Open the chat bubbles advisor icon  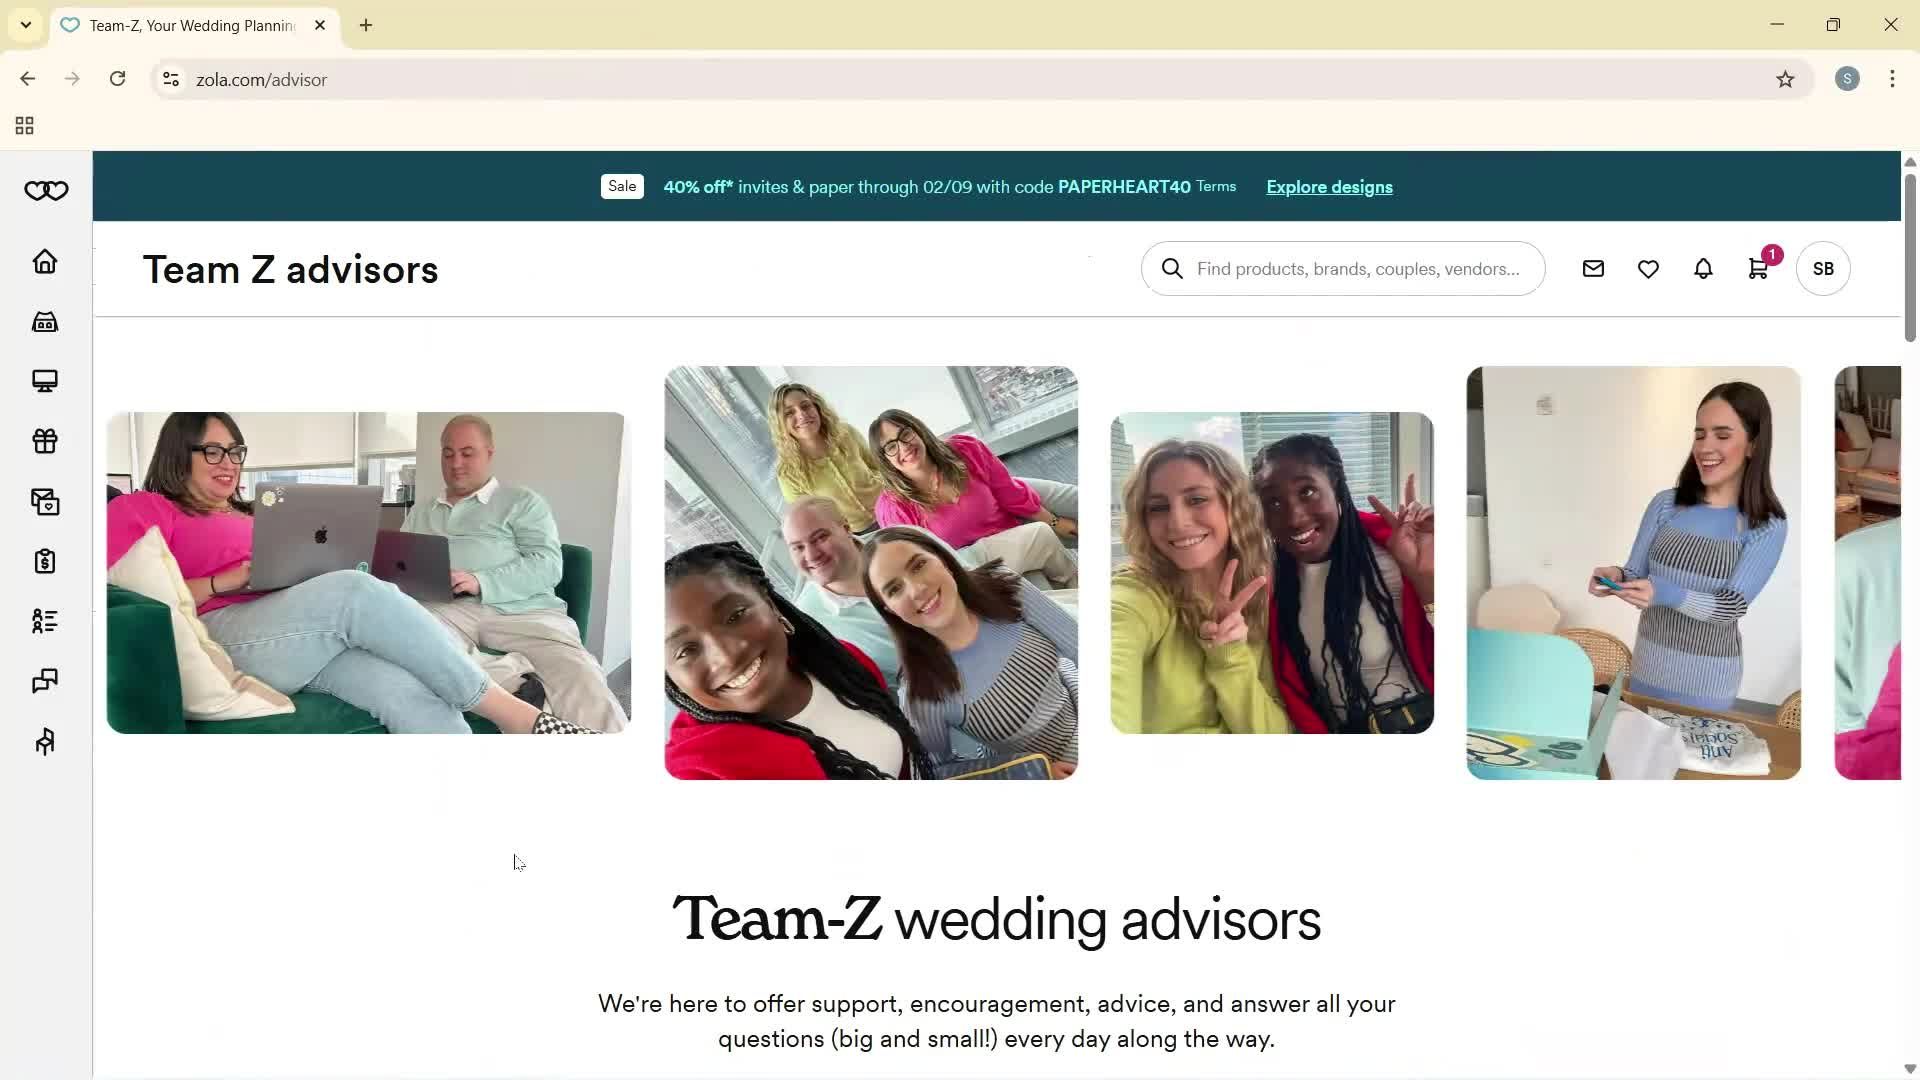[45, 681]
